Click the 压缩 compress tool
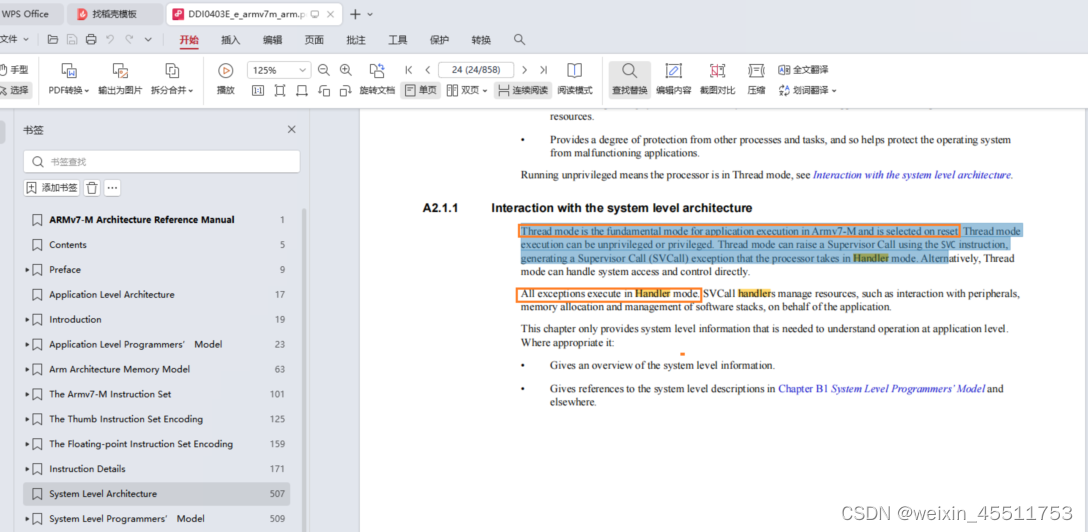Screen dimensions: 1088x532 click(x=756, y=80)
